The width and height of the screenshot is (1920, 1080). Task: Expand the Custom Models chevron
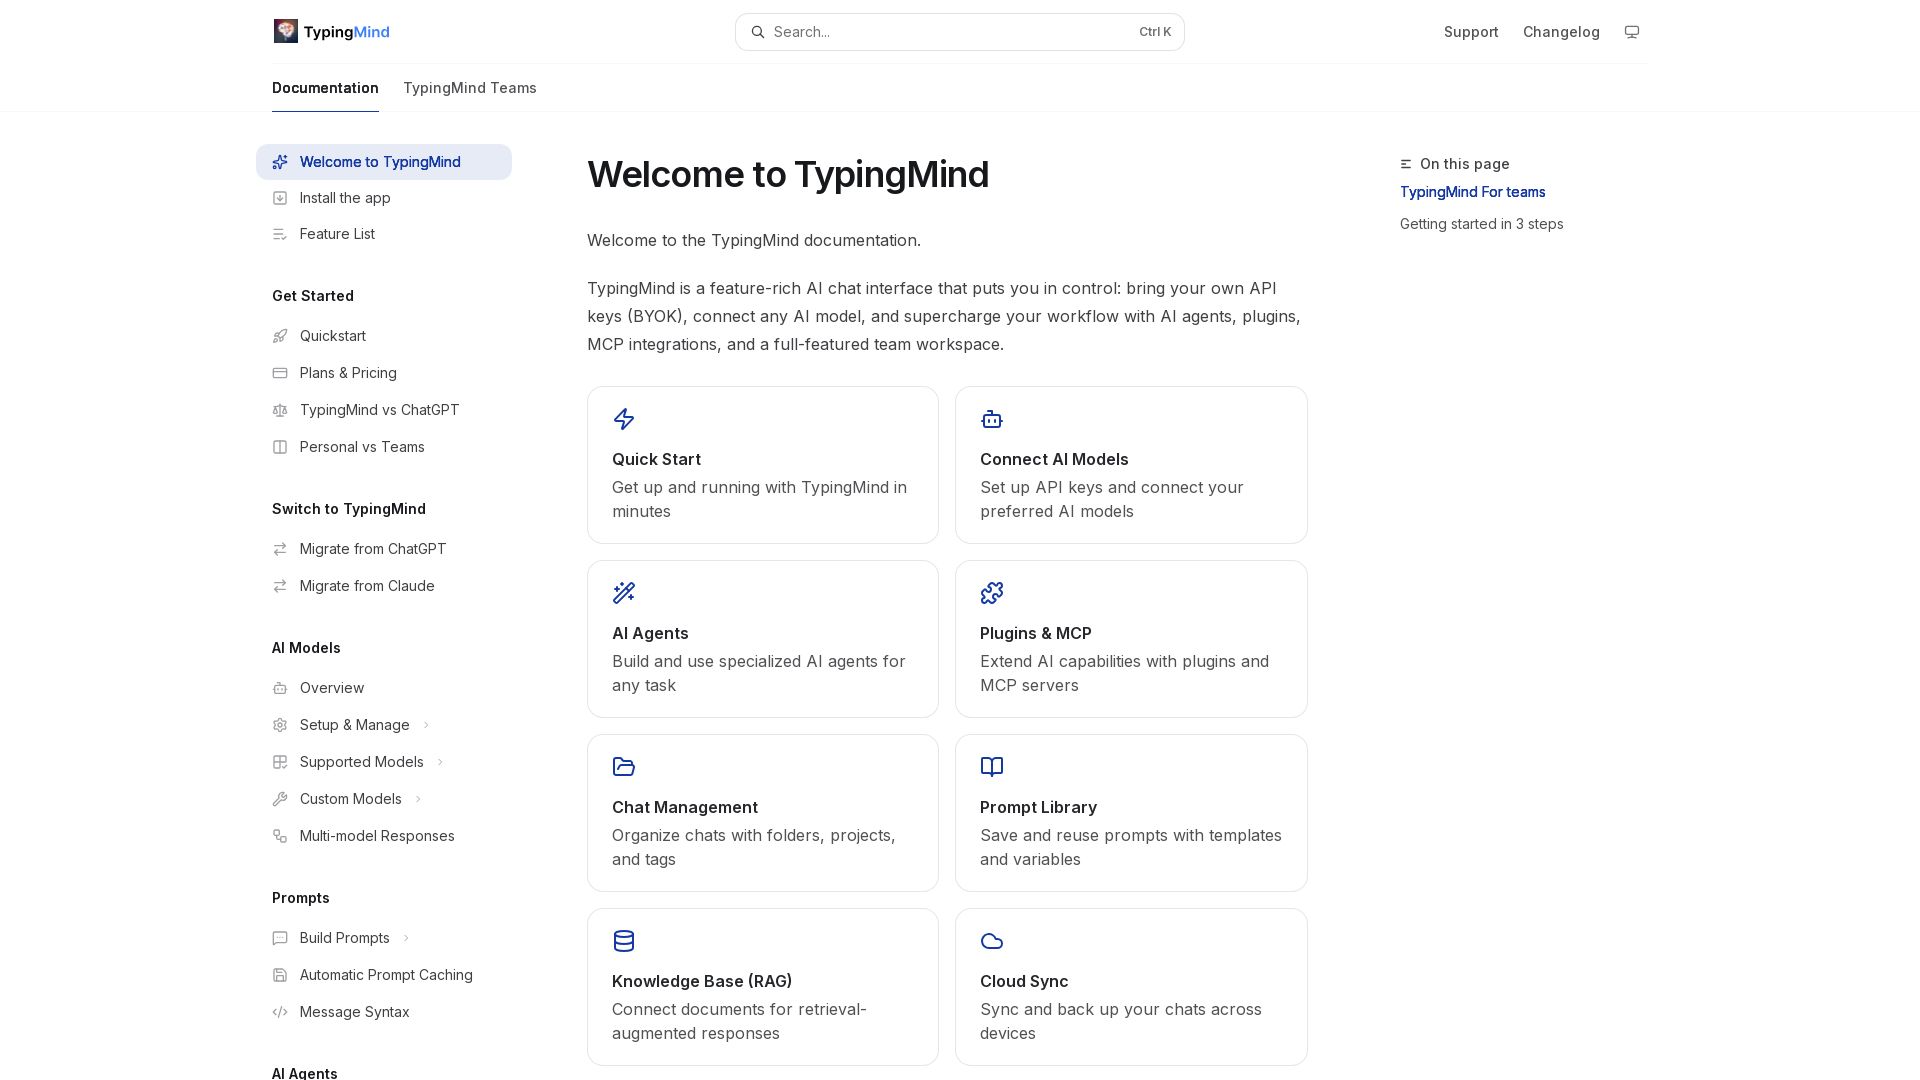(418, 799)
